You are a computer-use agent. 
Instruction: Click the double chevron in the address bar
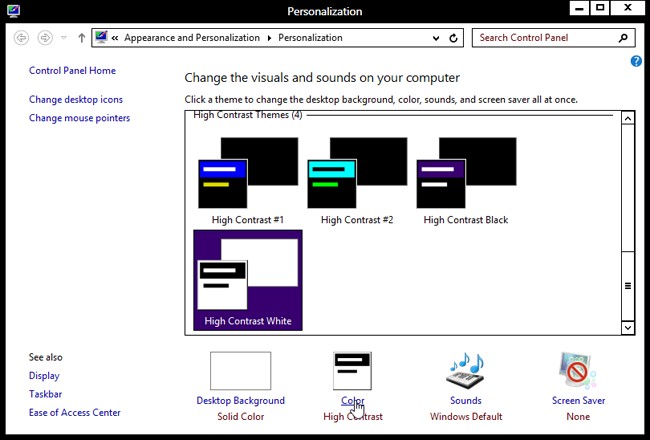115,38
